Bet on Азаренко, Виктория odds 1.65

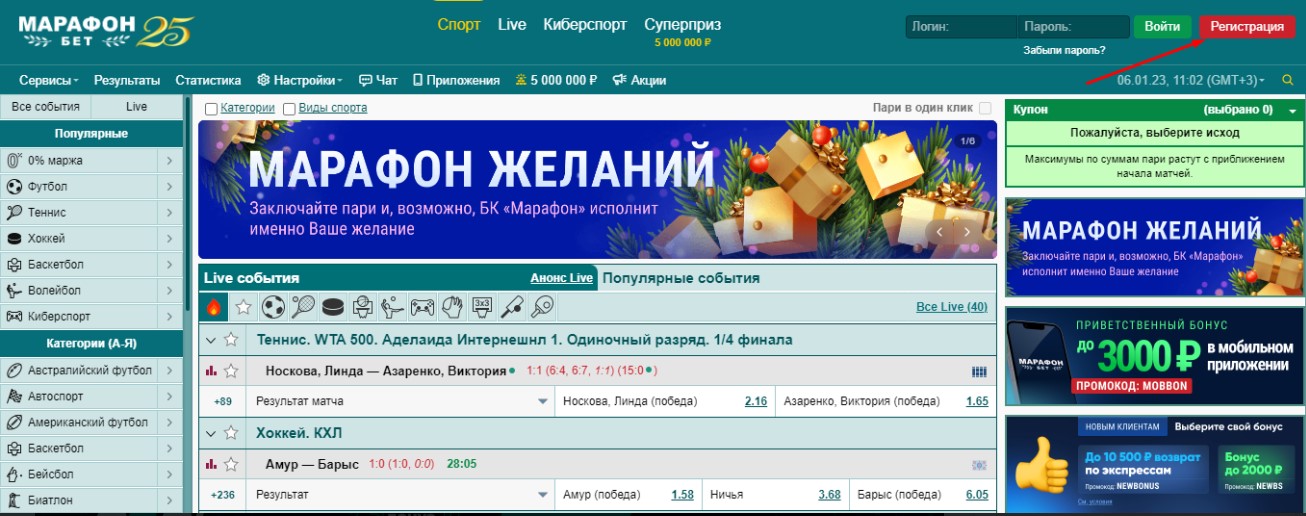click(x=977, y=401)
